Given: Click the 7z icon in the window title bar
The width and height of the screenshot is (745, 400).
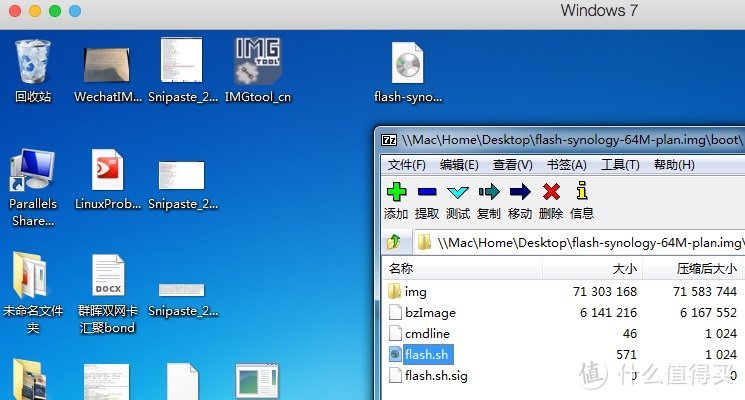Looking at the screenshot, I should coord(389,140).
